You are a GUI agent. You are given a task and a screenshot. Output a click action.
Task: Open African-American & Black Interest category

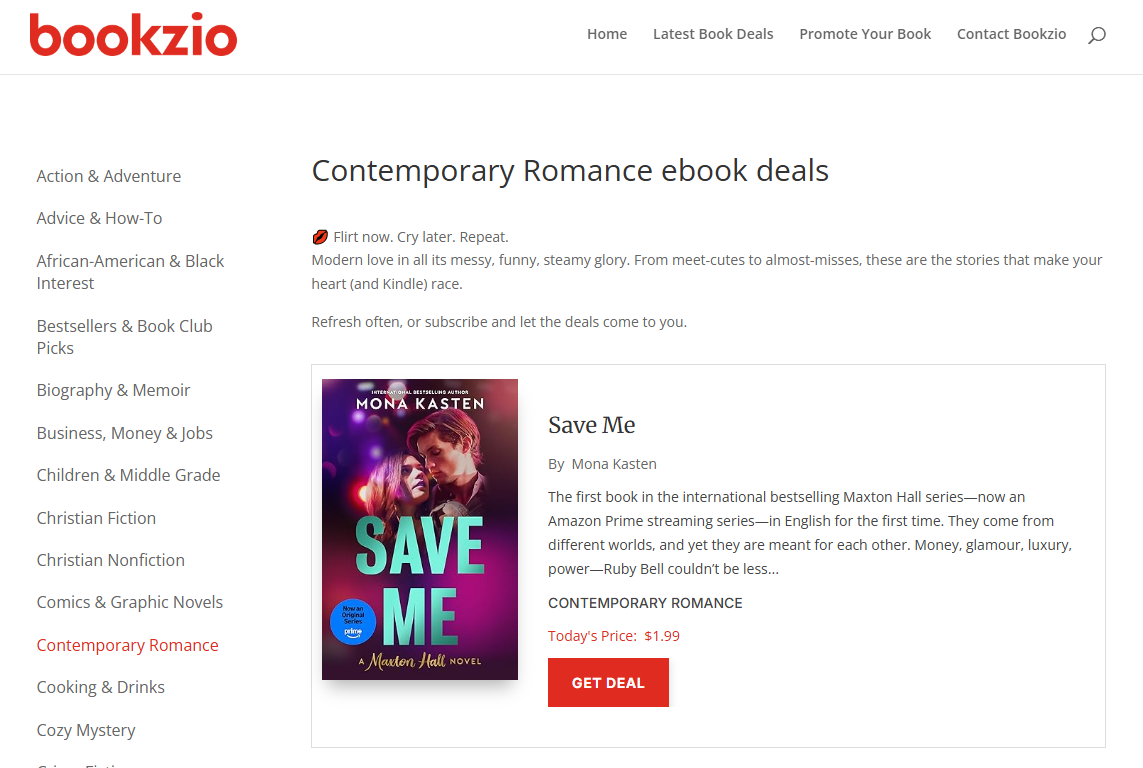[130, 272]
